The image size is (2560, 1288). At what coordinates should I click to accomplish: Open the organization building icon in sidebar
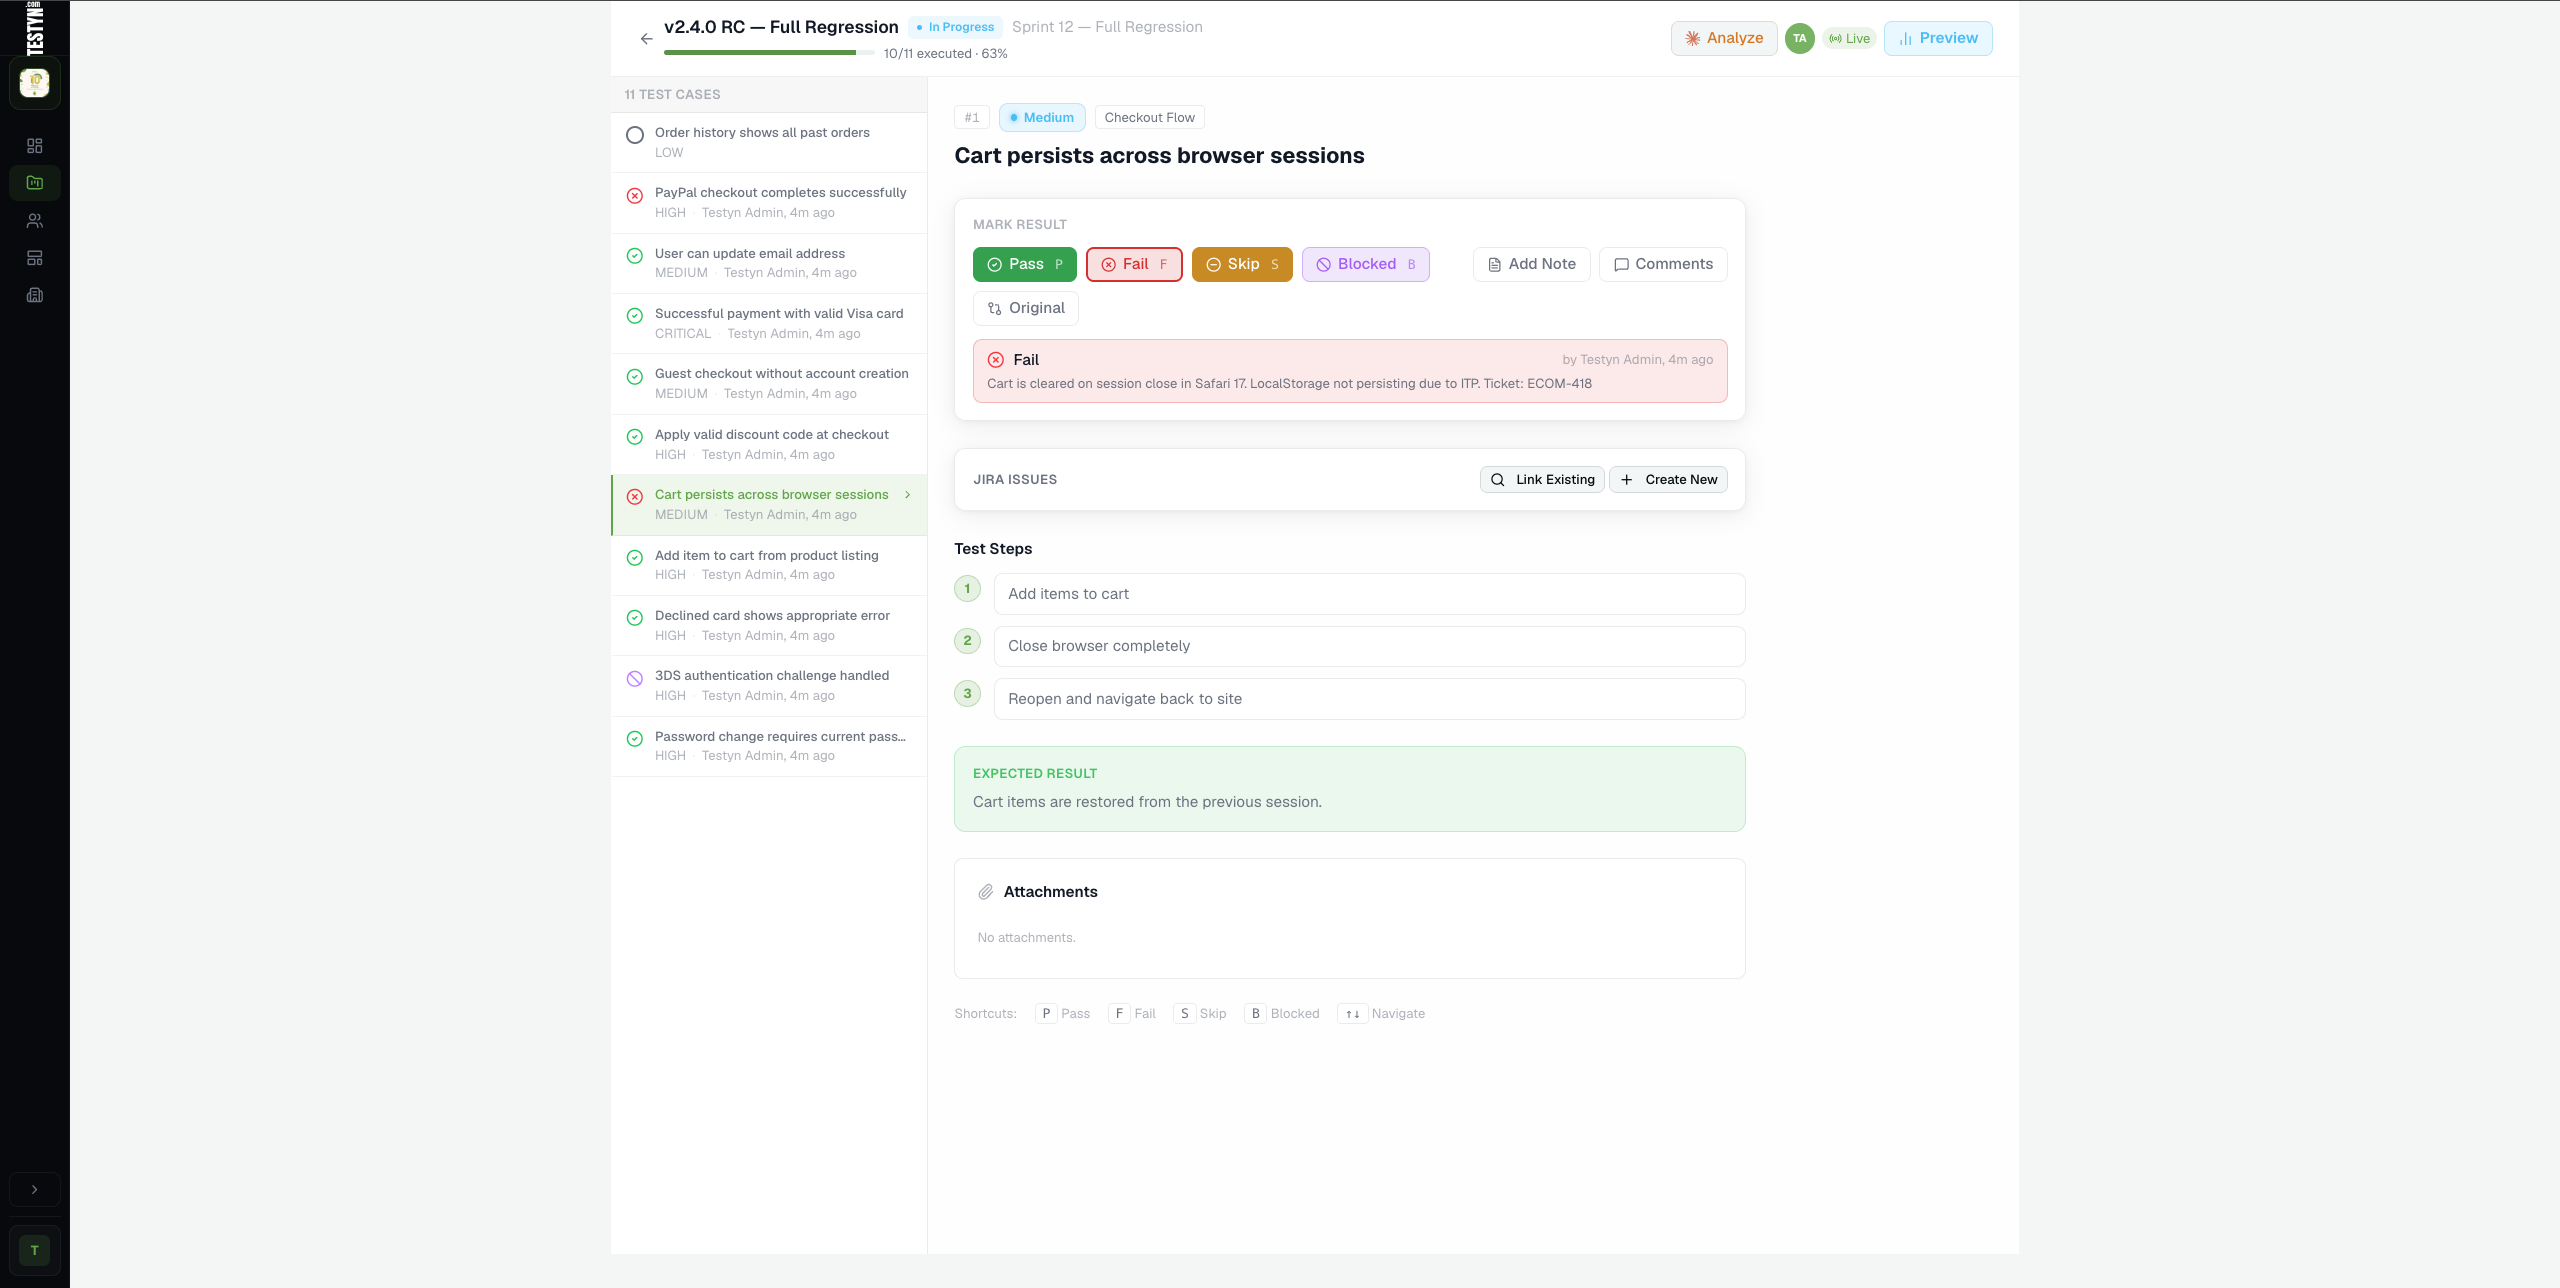pos(35,295)
